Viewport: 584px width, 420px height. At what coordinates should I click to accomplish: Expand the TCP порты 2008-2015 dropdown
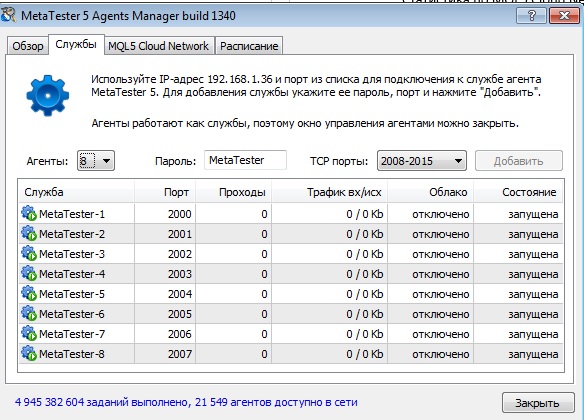coord(422,161)
